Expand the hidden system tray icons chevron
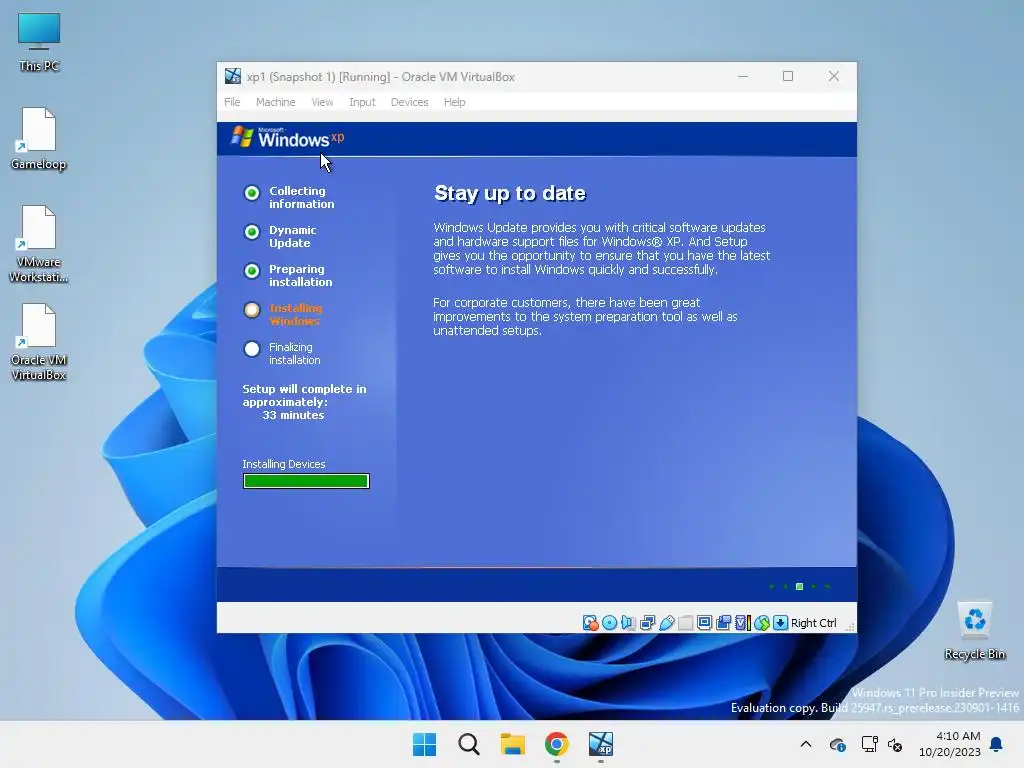This screenshot has height=768, width=1024. coord(806,744)
